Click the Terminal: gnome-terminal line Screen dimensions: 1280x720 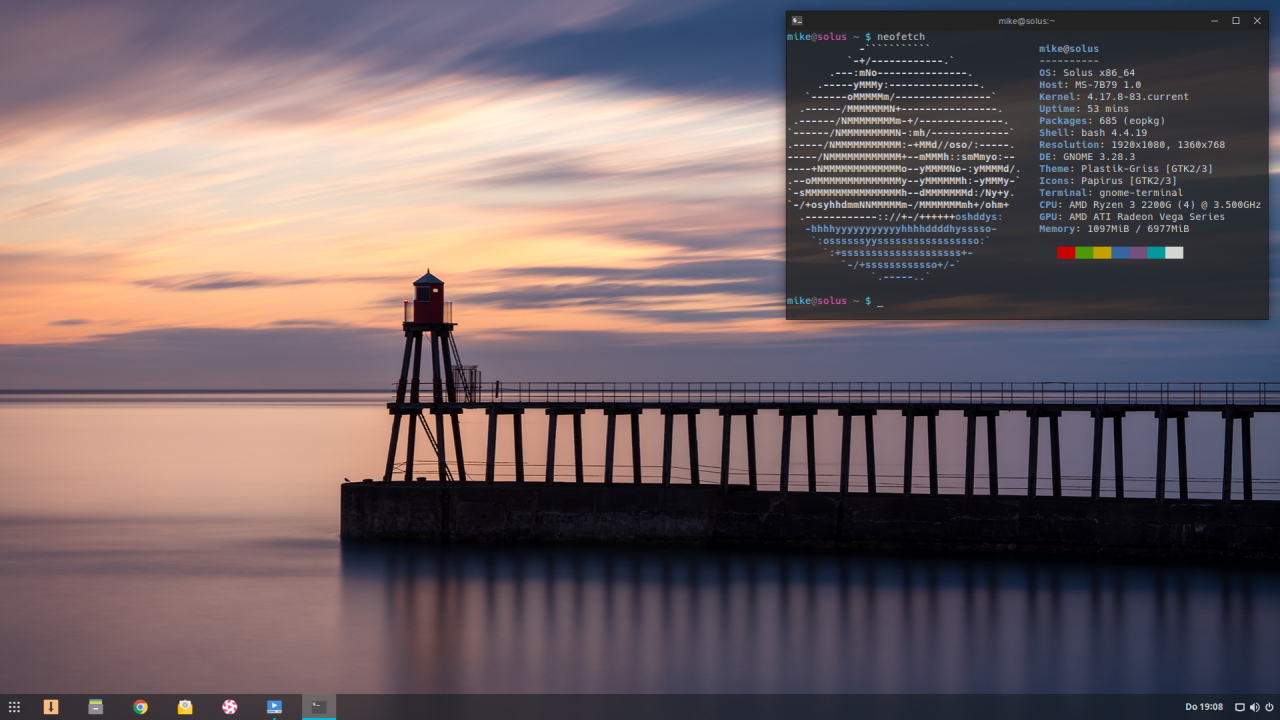(x=1111, y=193)
